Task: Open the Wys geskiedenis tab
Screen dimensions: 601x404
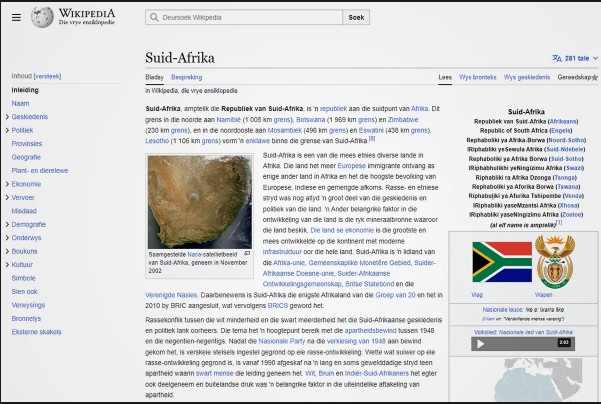Action: [x=525, y=77]
